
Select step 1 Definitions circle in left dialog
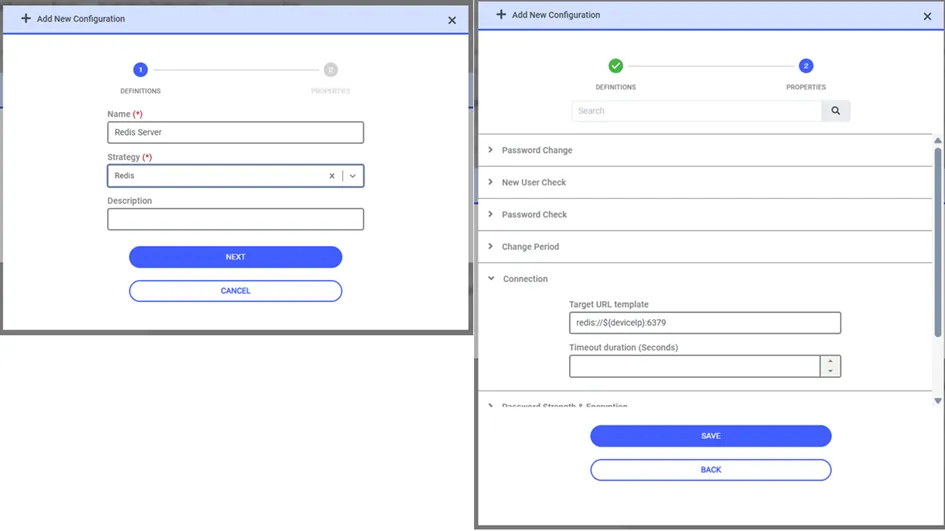[140, 70]
